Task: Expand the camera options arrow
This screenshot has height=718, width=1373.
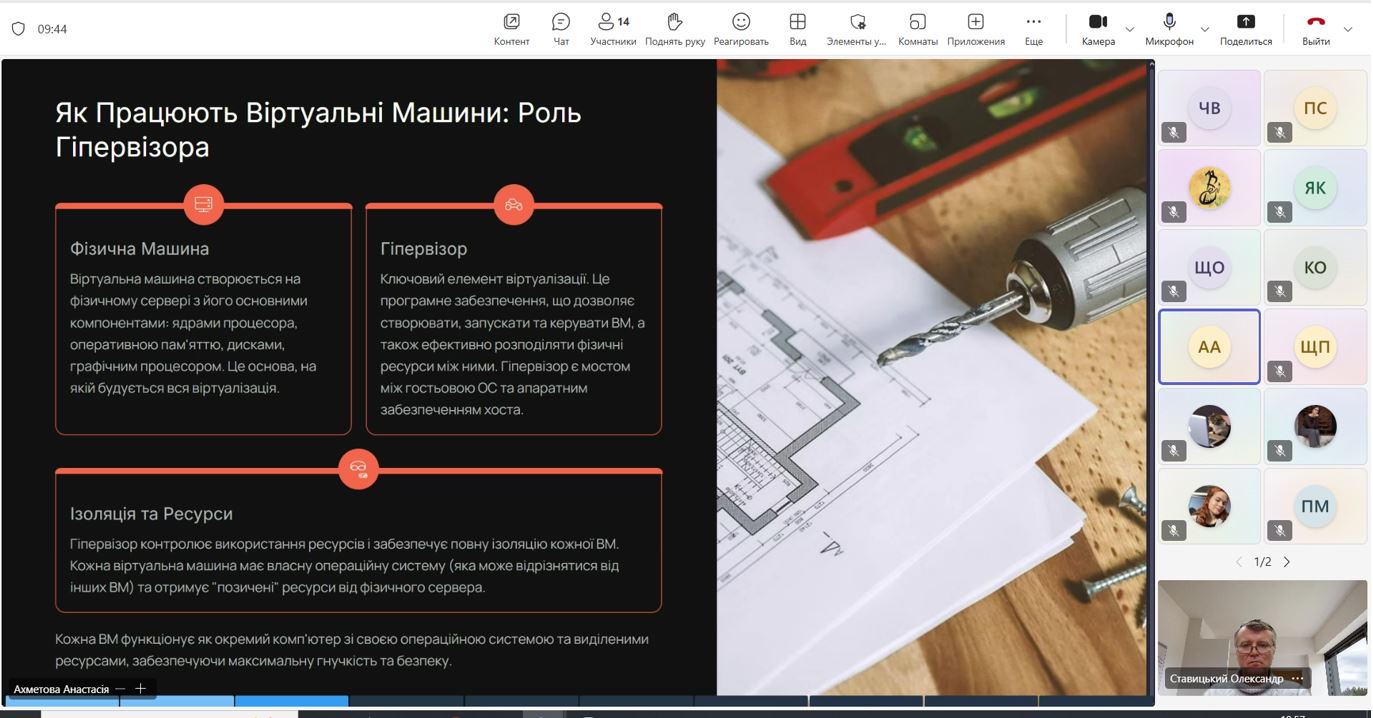Action: [x=1130, y=29]
